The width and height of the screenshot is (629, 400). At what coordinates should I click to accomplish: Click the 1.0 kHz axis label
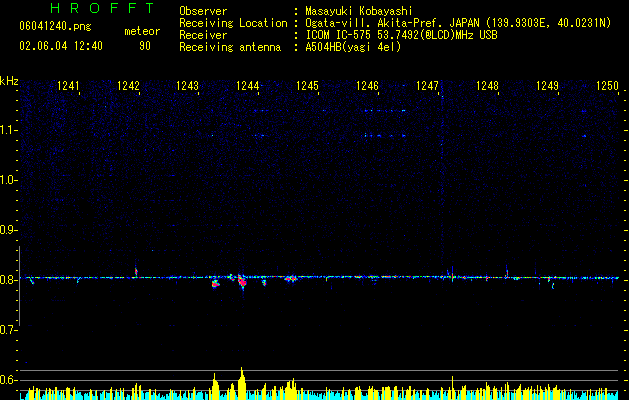click(9, 180)
